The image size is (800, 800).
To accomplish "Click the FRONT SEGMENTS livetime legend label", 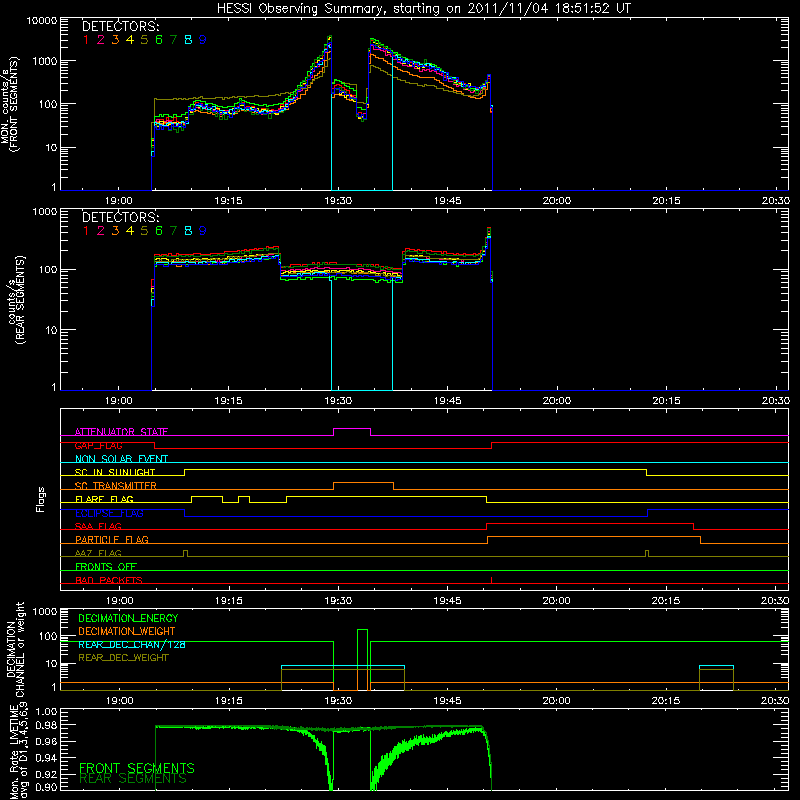I will (x=137, y=768).
